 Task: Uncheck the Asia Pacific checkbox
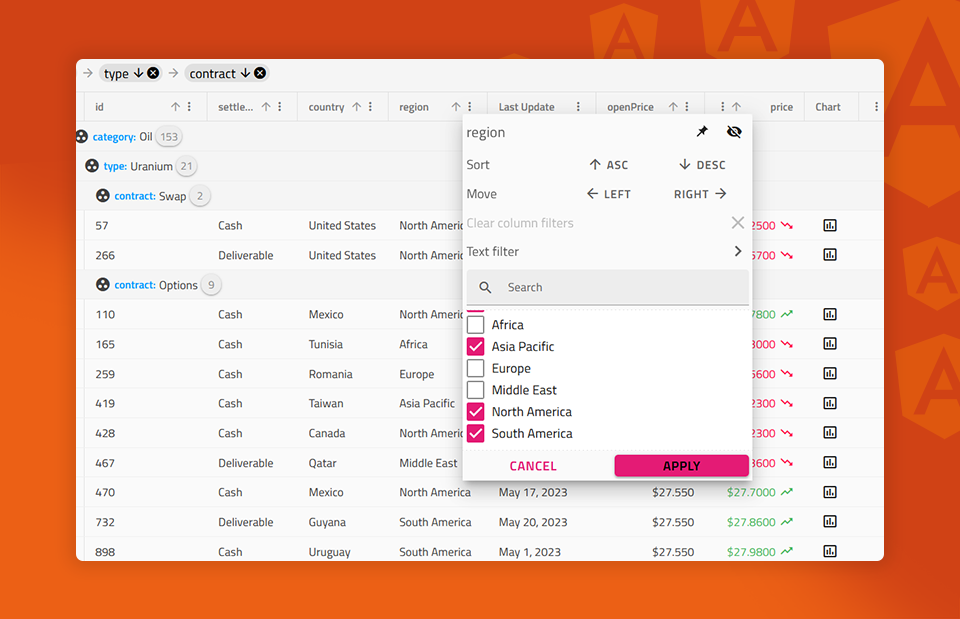[477, 346]
